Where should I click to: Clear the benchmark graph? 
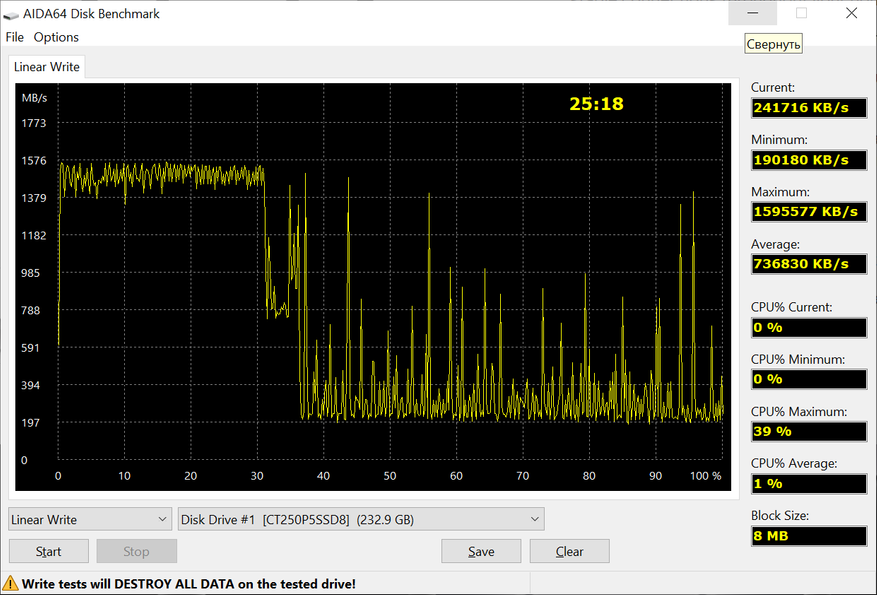click(569, 551)
